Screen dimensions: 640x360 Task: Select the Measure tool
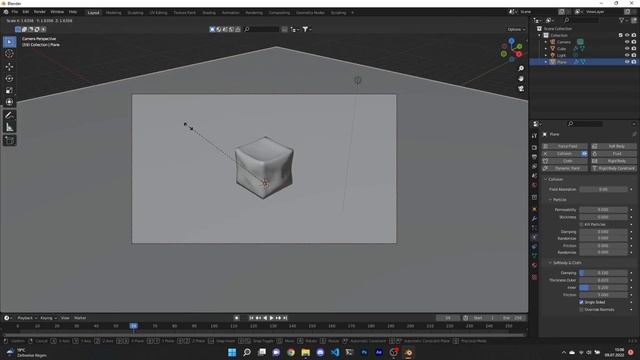tap(9, 127)
